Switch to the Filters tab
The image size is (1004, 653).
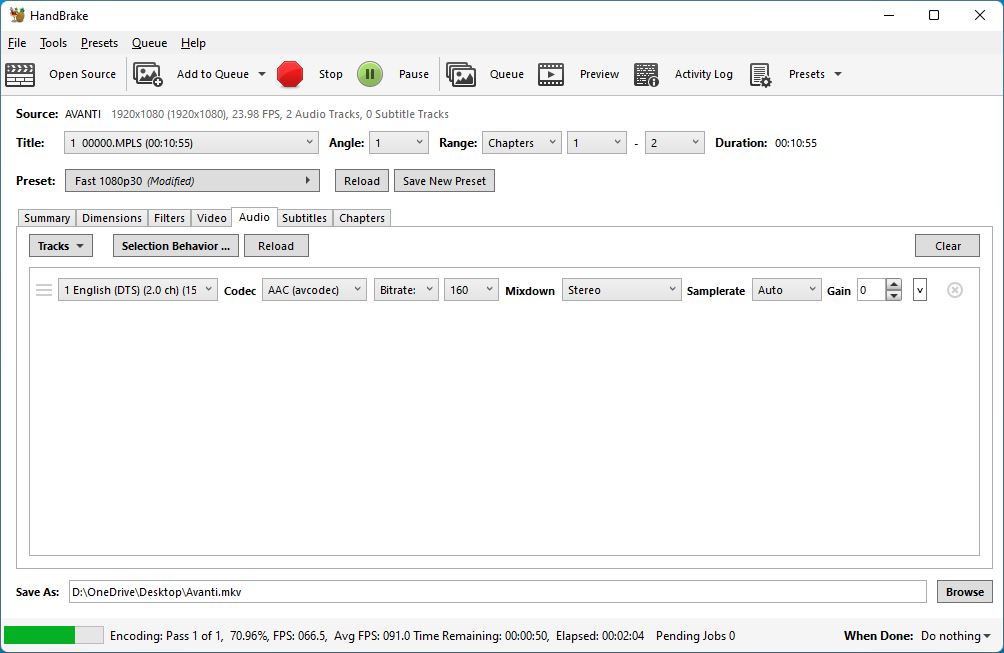pos(169,218)
